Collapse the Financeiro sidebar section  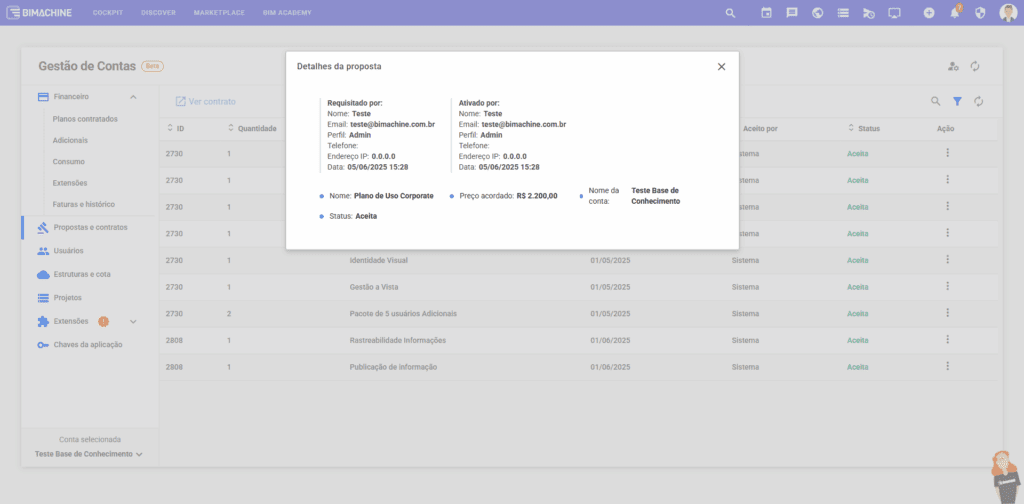point(133,97)
